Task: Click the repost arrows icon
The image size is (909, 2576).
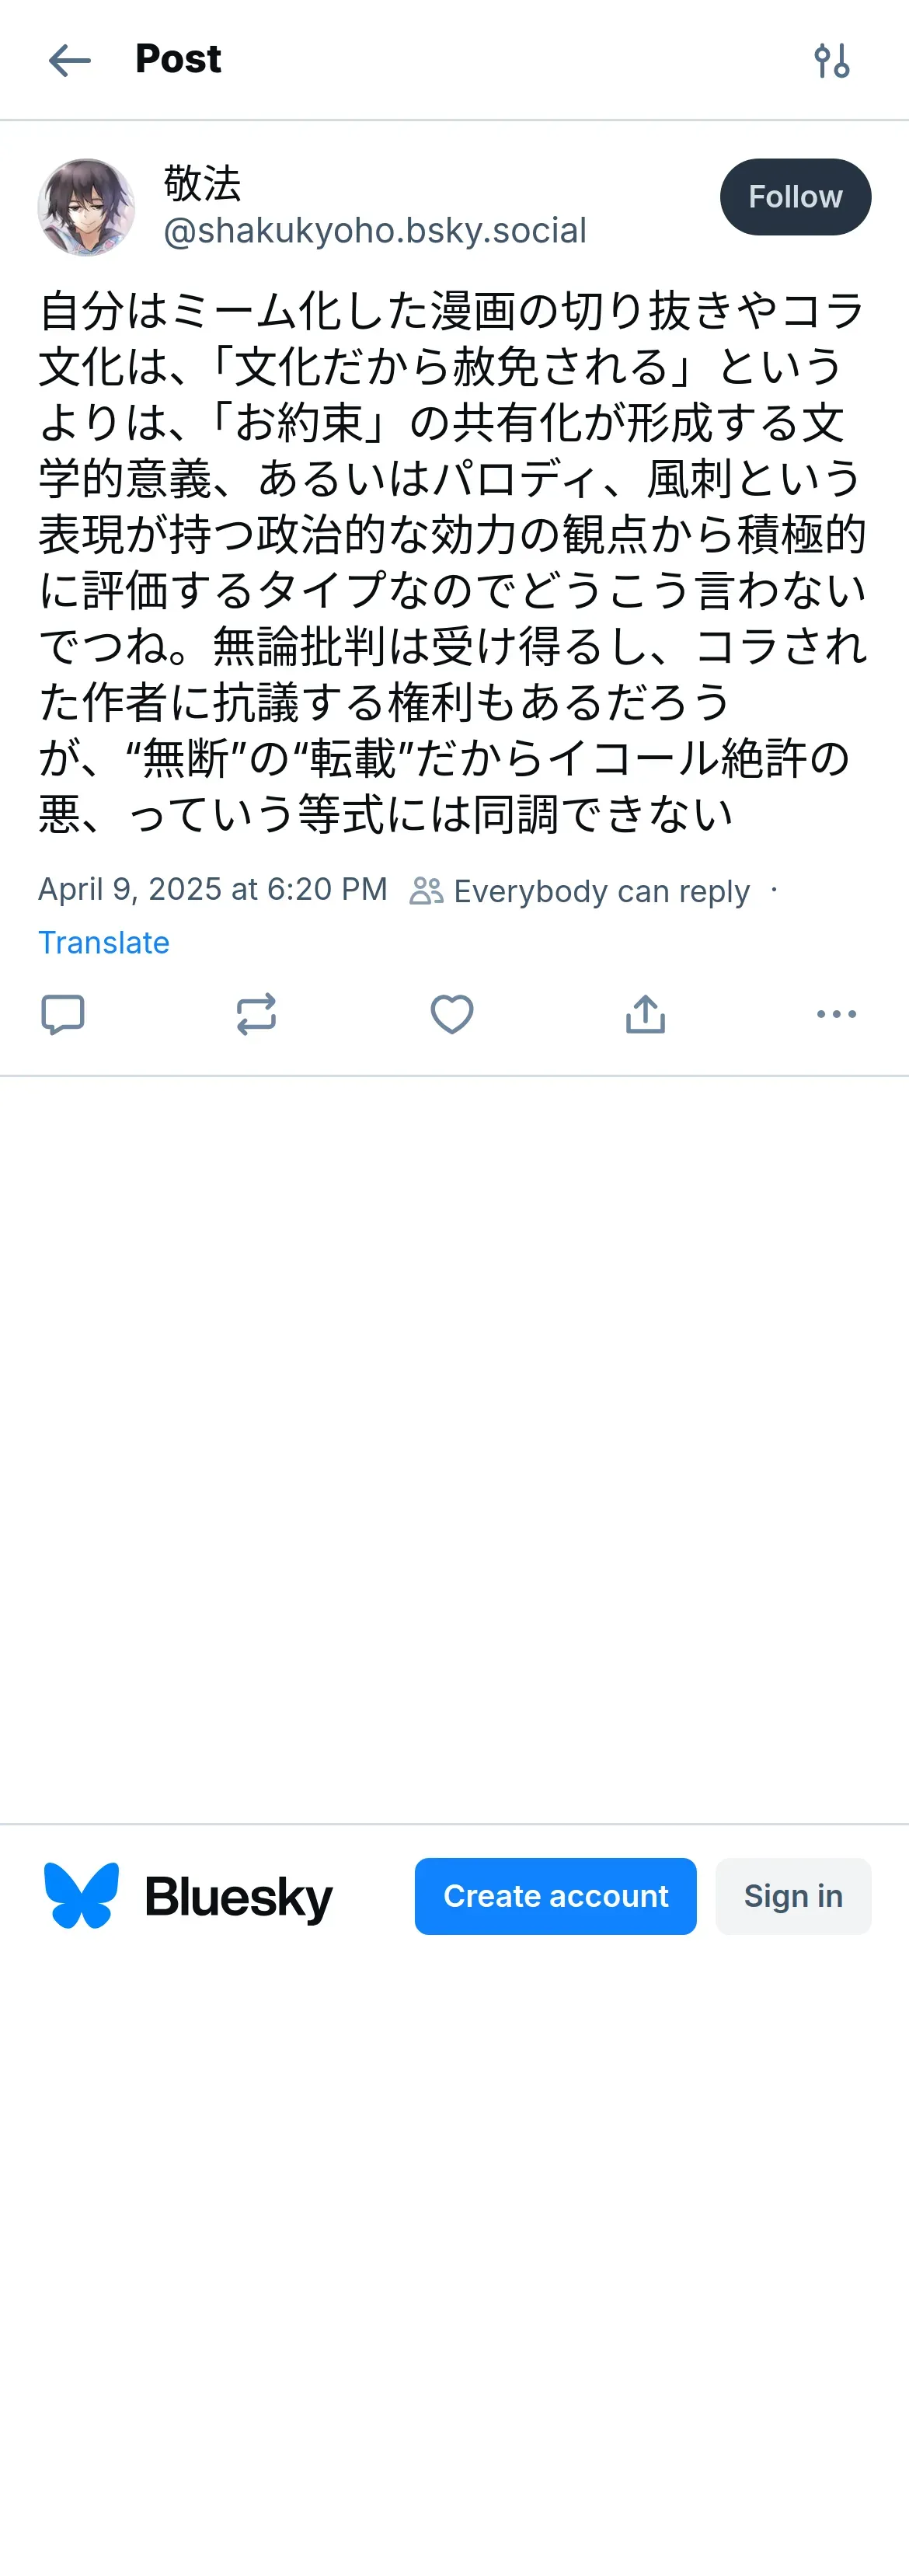Action: 256,1014
